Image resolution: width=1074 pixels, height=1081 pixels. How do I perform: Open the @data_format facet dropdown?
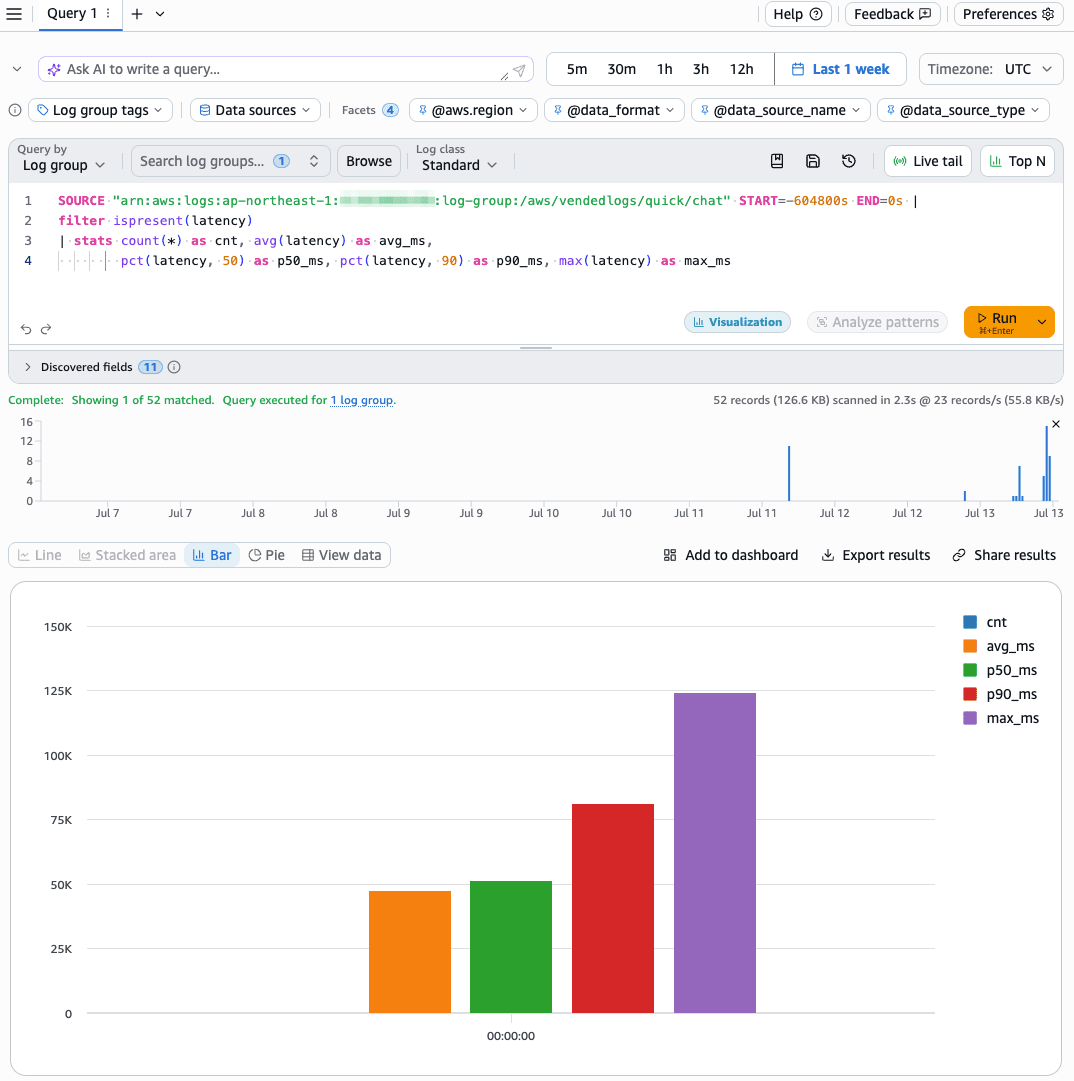pos(614,110)
